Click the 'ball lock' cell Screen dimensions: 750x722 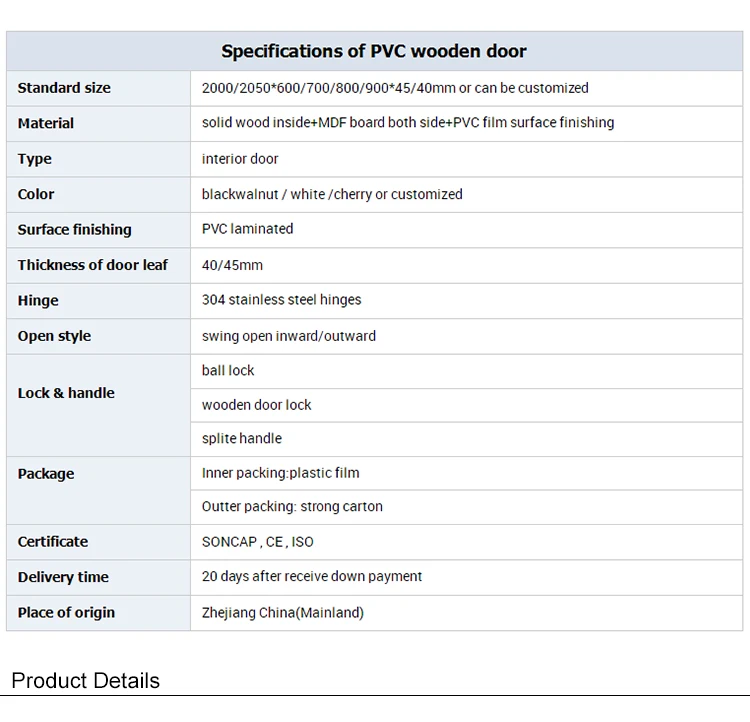point(228,371)
